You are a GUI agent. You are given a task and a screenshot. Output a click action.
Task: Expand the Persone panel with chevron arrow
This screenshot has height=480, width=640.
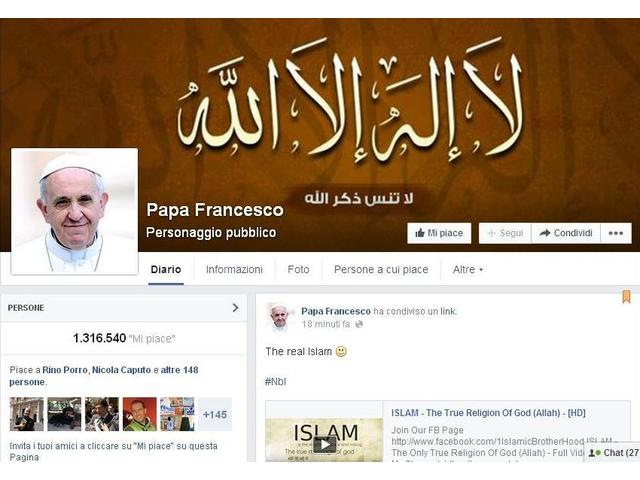click(235, 308)
